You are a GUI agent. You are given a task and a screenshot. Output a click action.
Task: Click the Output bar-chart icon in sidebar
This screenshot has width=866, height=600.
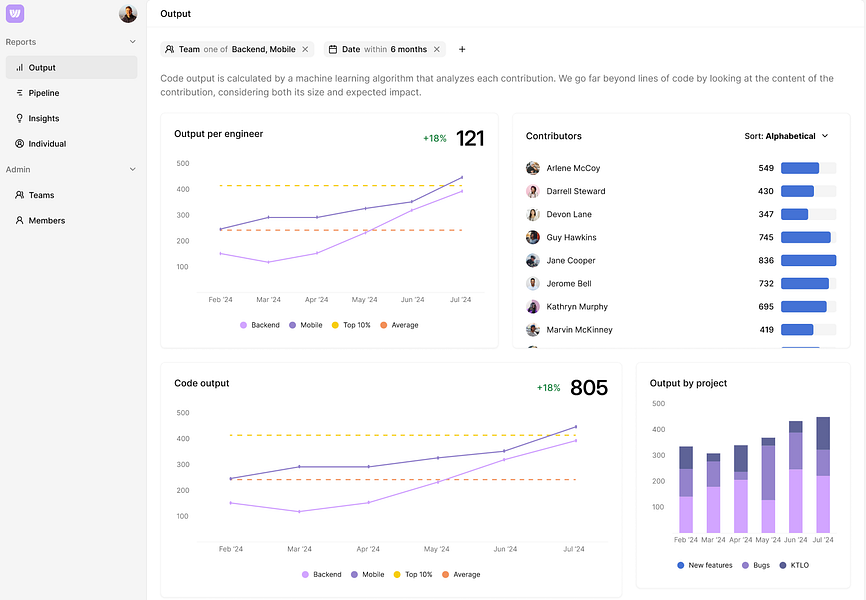(x=19, y=68)
